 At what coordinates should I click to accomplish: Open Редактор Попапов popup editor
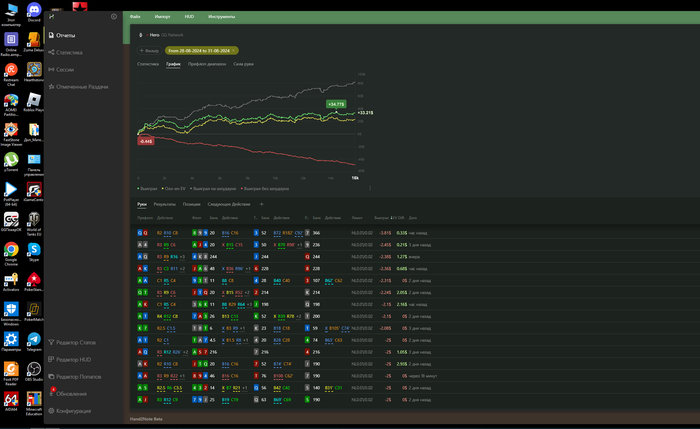[79, 376]
